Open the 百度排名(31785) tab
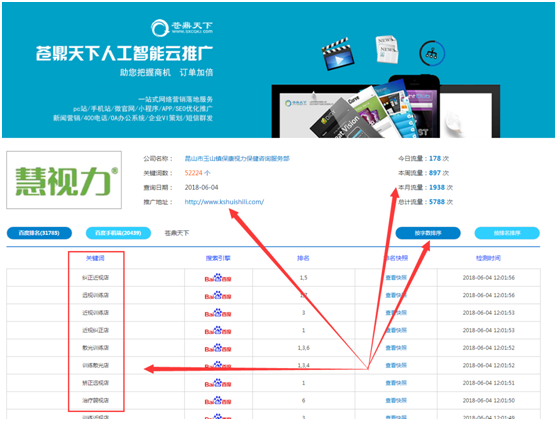 (x=39, y=233)
